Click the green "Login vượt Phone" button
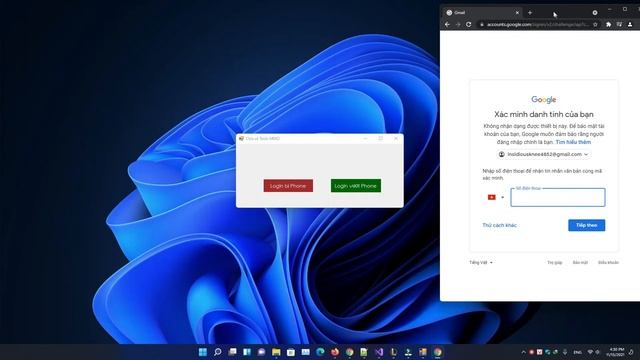Screen dimensions: 640x360 point(356,186)
